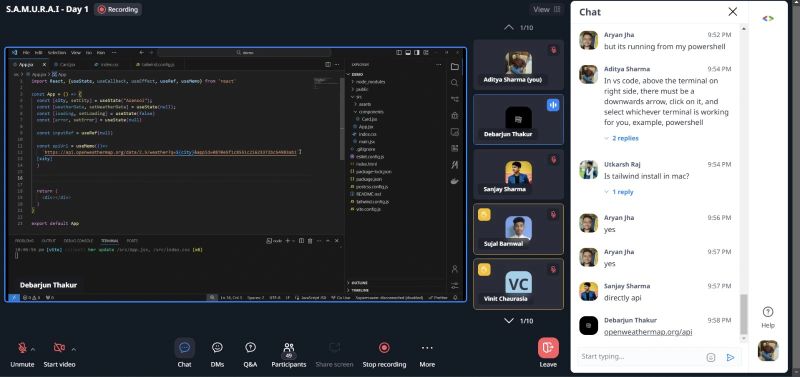Open the More options menu
This screenshot has width=800, height=377.
tap(427, 354)
